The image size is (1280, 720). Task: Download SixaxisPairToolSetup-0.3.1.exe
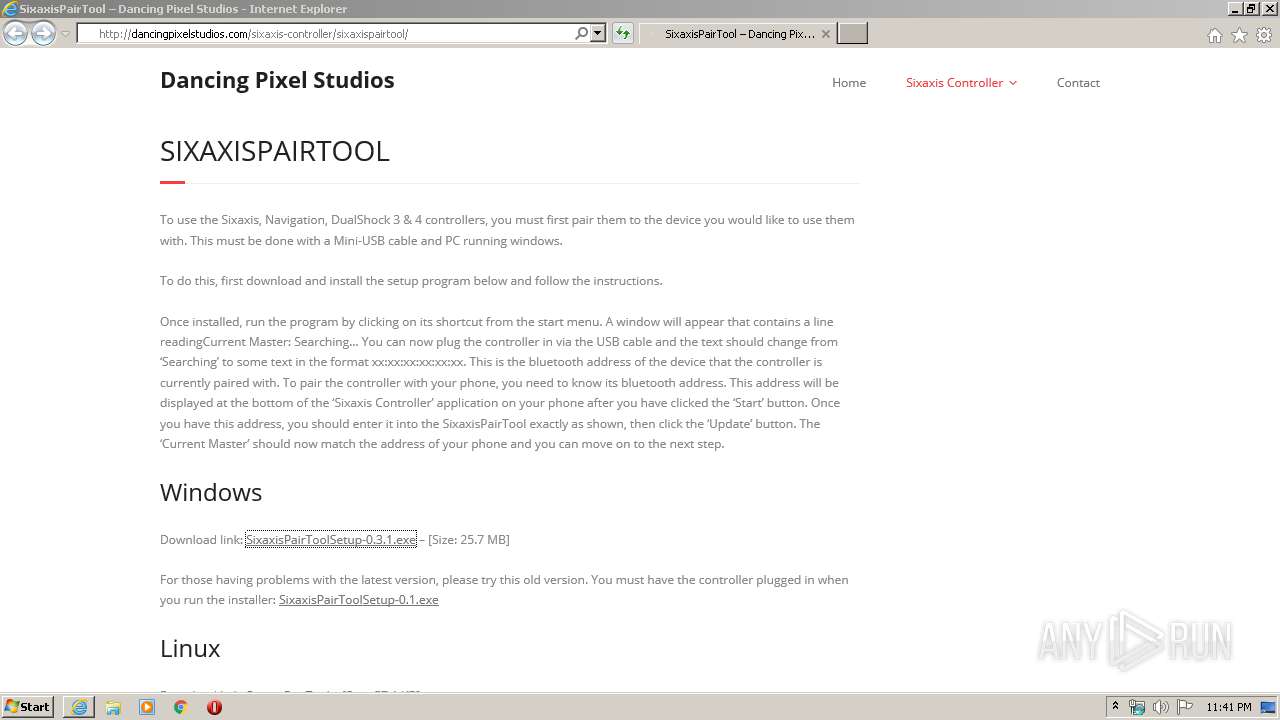pos(331,539)
